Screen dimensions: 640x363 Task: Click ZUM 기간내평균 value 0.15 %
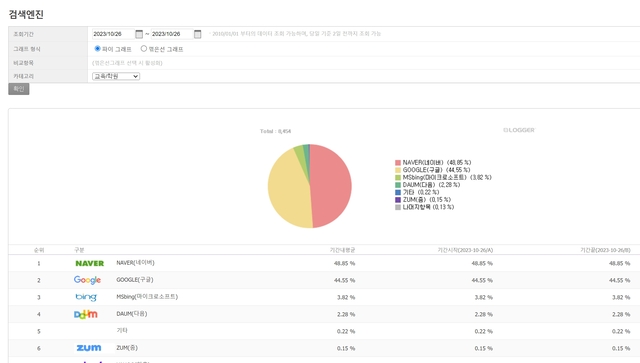coord(346,349)
